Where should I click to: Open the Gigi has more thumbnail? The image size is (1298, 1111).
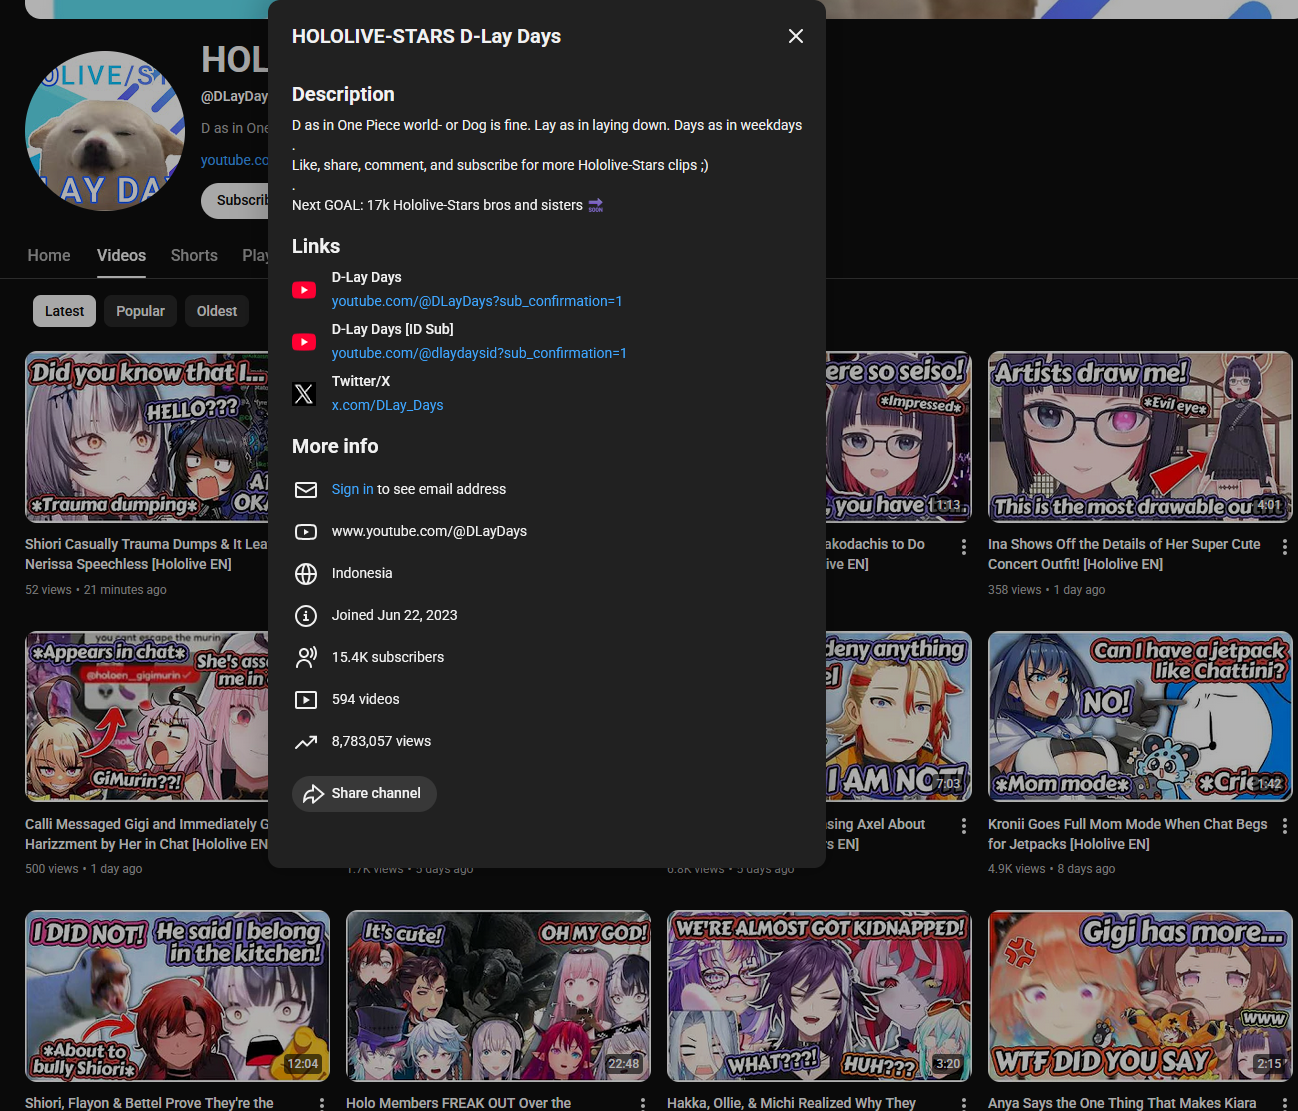1140,996
